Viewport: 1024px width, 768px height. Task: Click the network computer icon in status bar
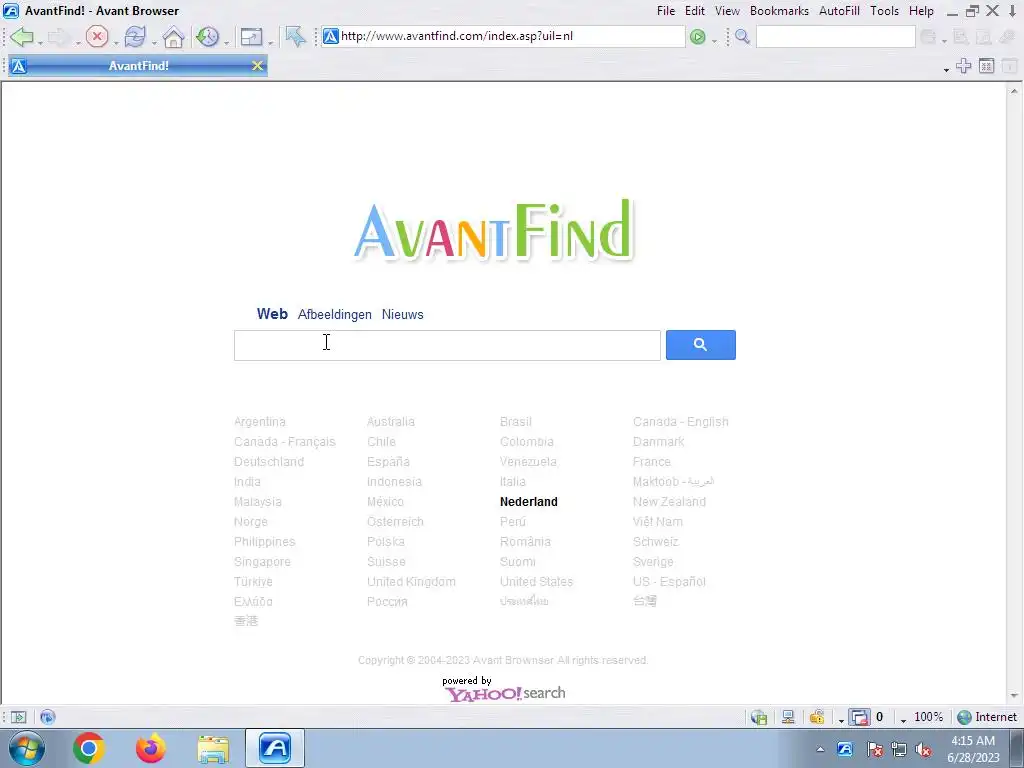(788, 717)
